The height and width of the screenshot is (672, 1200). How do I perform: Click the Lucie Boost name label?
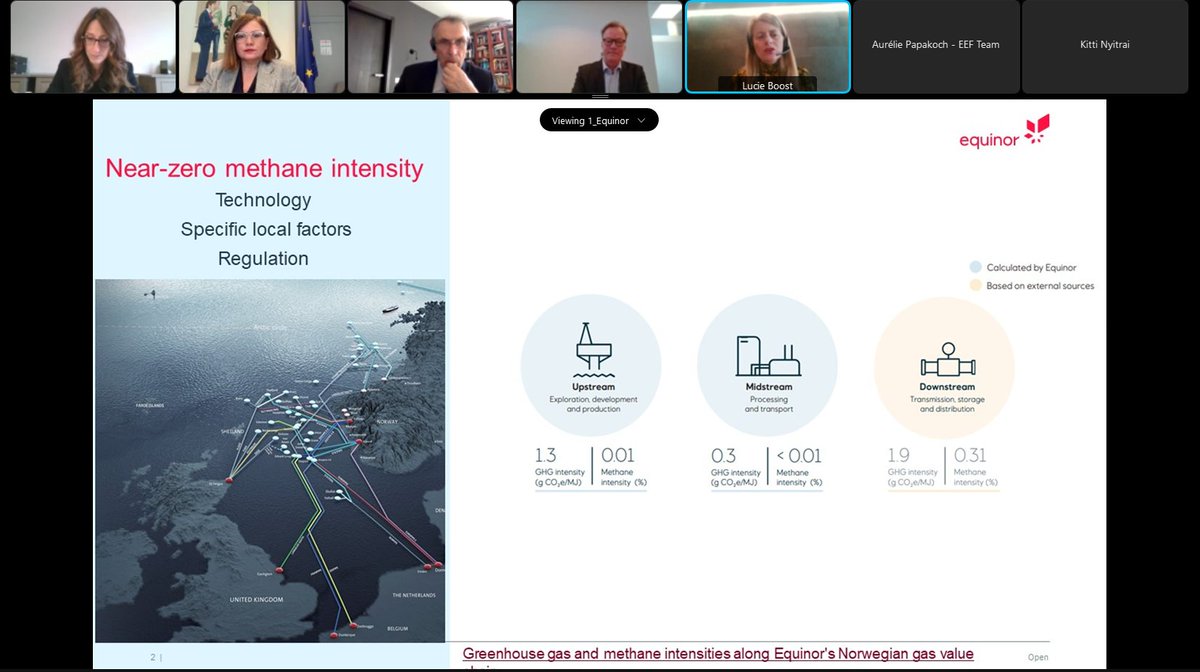point(767,86)
